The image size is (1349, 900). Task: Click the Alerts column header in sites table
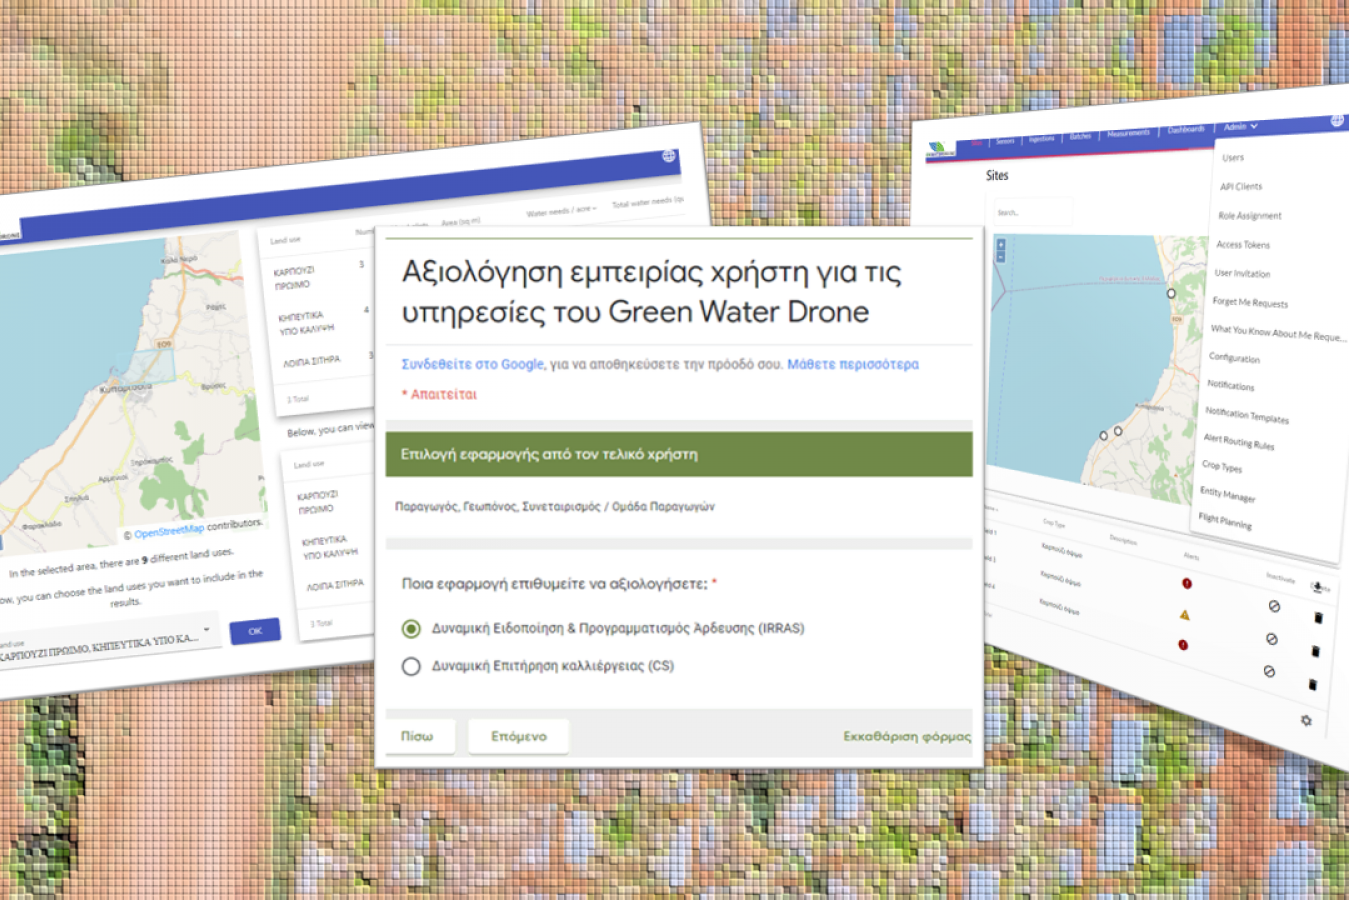(1192, 556)
